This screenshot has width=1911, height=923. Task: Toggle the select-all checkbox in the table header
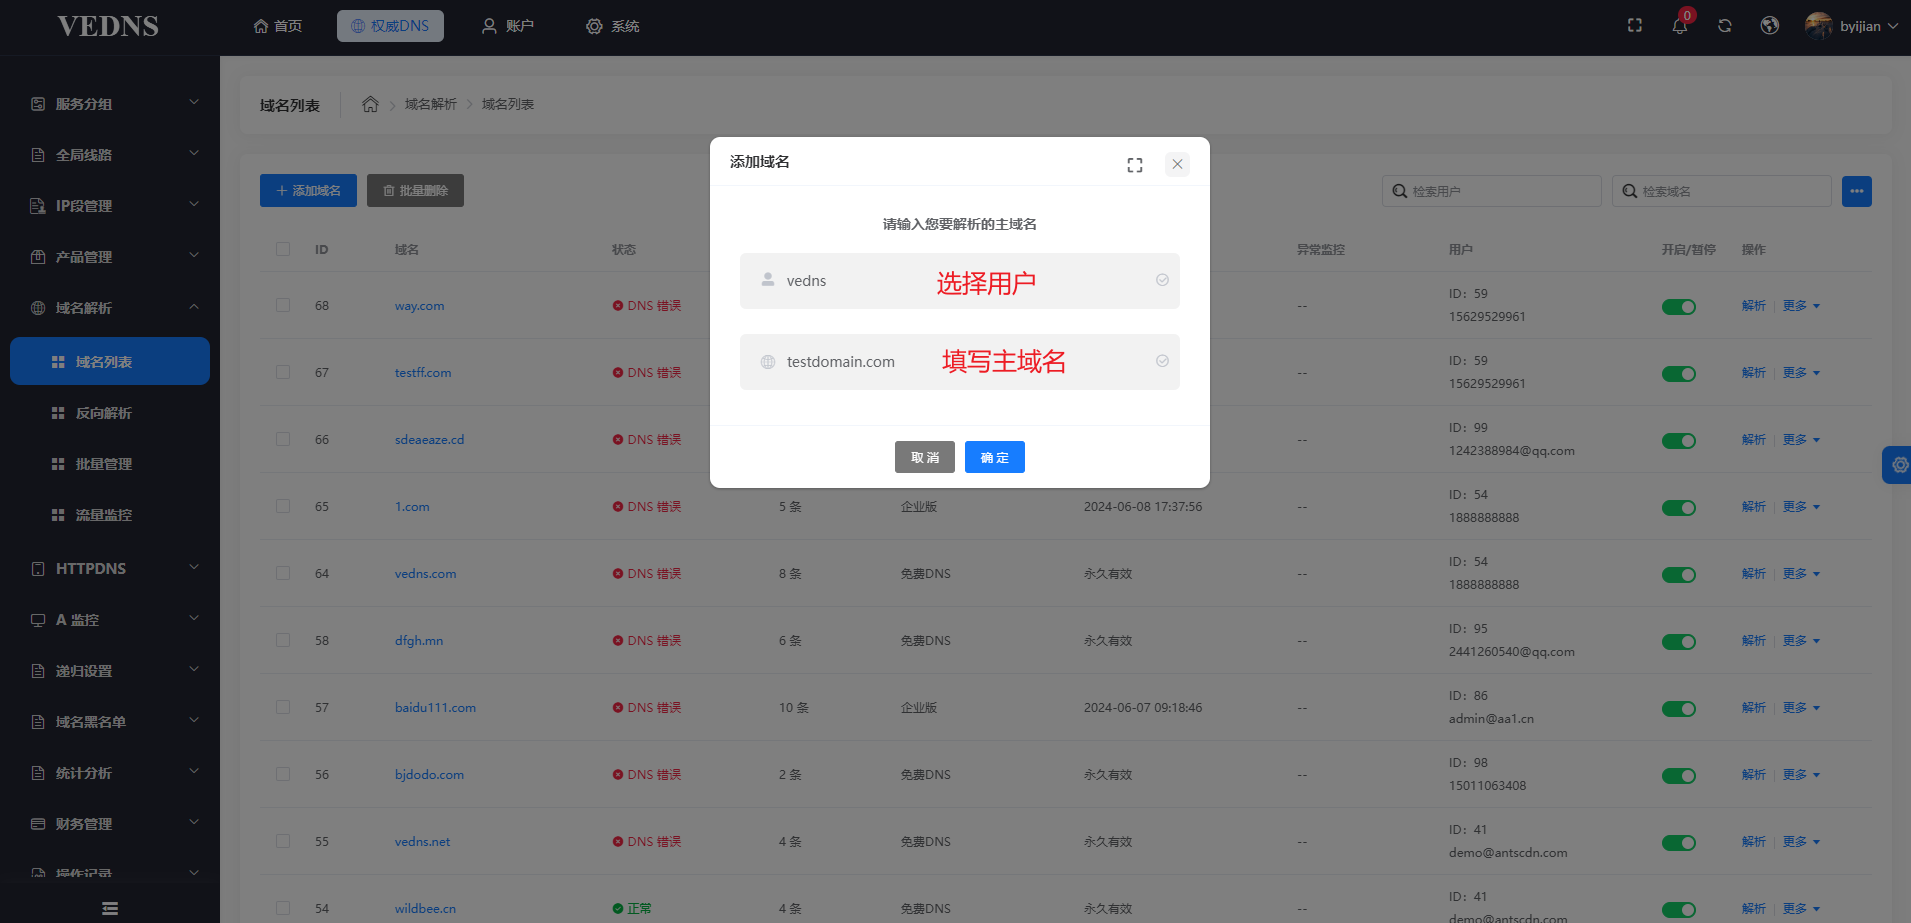pos(283,249)
